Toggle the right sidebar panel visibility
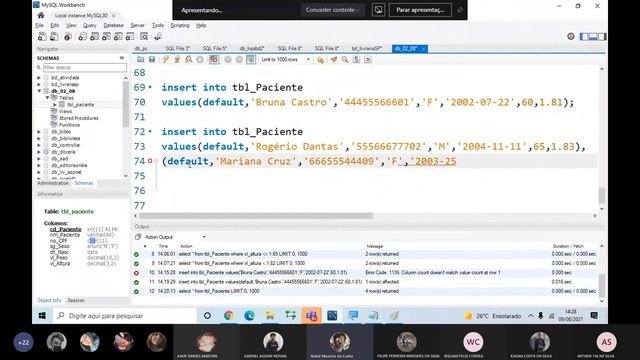The width and height of the screenshot is (640, 360). [602, 37]
